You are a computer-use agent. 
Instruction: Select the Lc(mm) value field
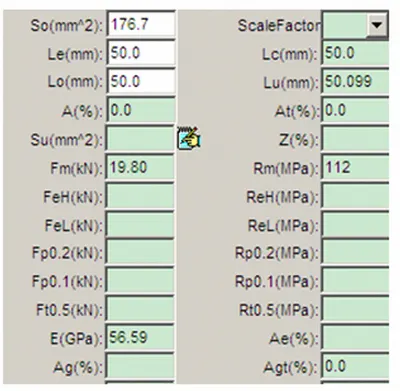355,53
